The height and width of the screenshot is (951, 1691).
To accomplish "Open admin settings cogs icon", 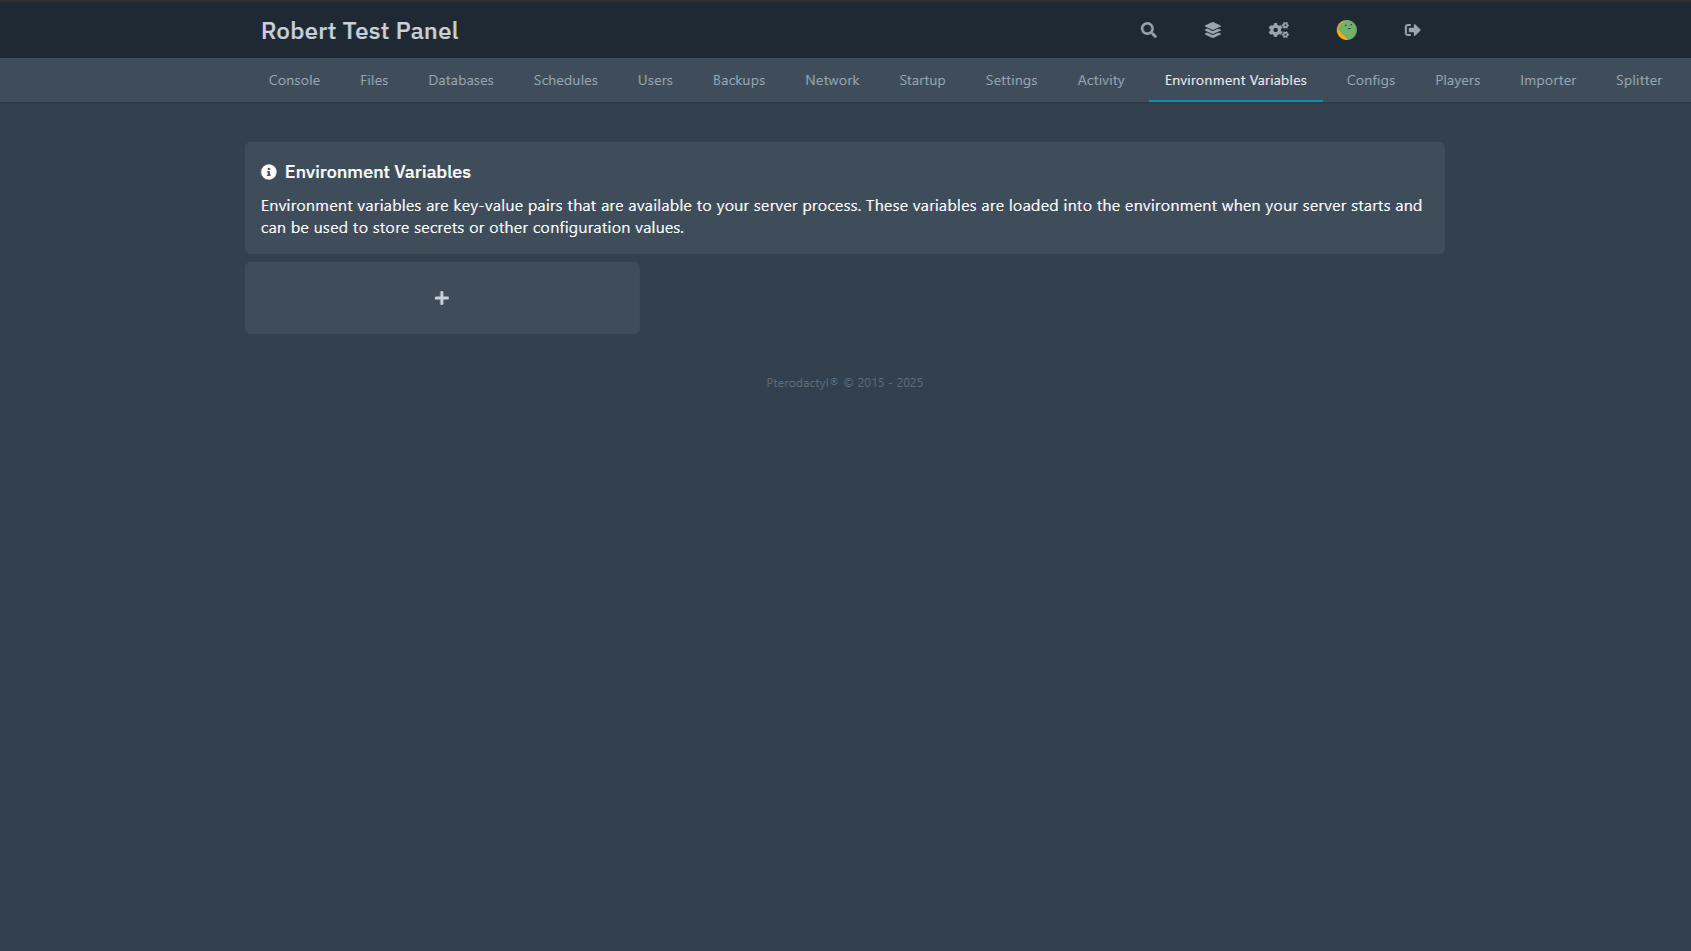I will point(1278,30).
